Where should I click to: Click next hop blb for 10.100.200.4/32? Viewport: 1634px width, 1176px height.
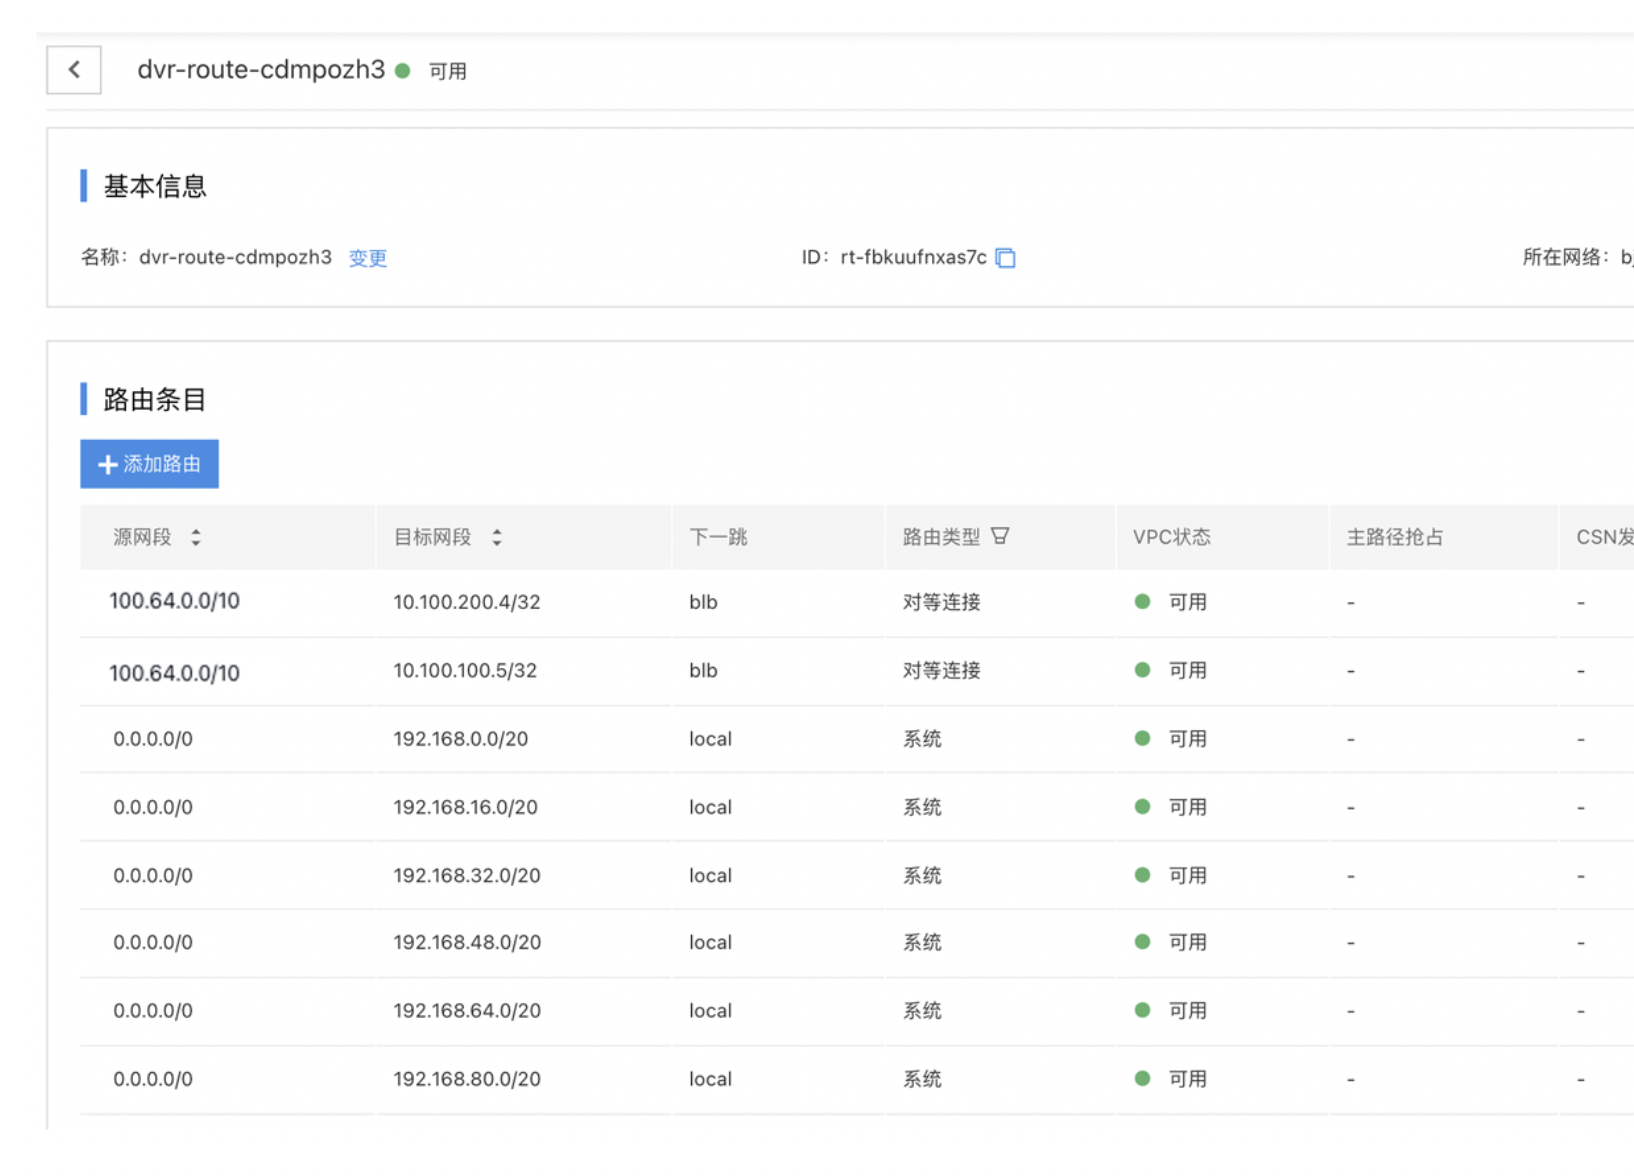pos(703,602)
